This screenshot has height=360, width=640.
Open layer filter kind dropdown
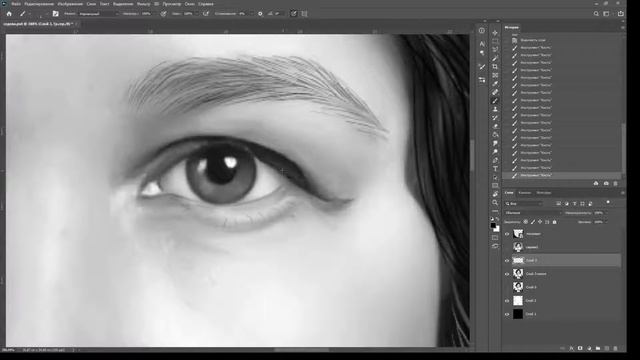coord(524,203)
